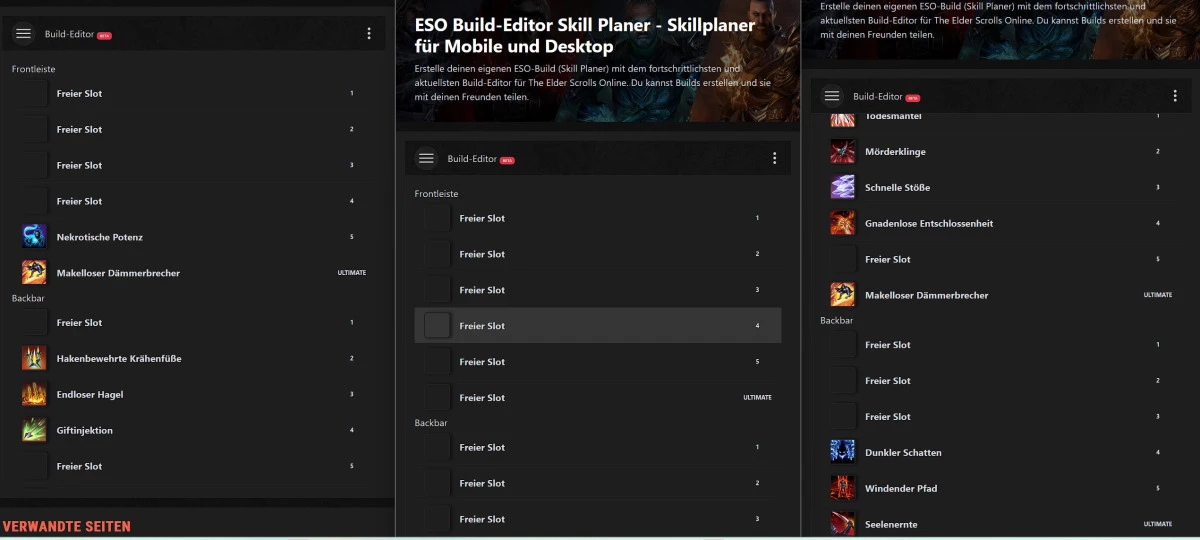Open the hamburger menu in the right Build-Editor panel
Image resolution: width=1200 pixels, height=540 pixels.
pos(832,96)
